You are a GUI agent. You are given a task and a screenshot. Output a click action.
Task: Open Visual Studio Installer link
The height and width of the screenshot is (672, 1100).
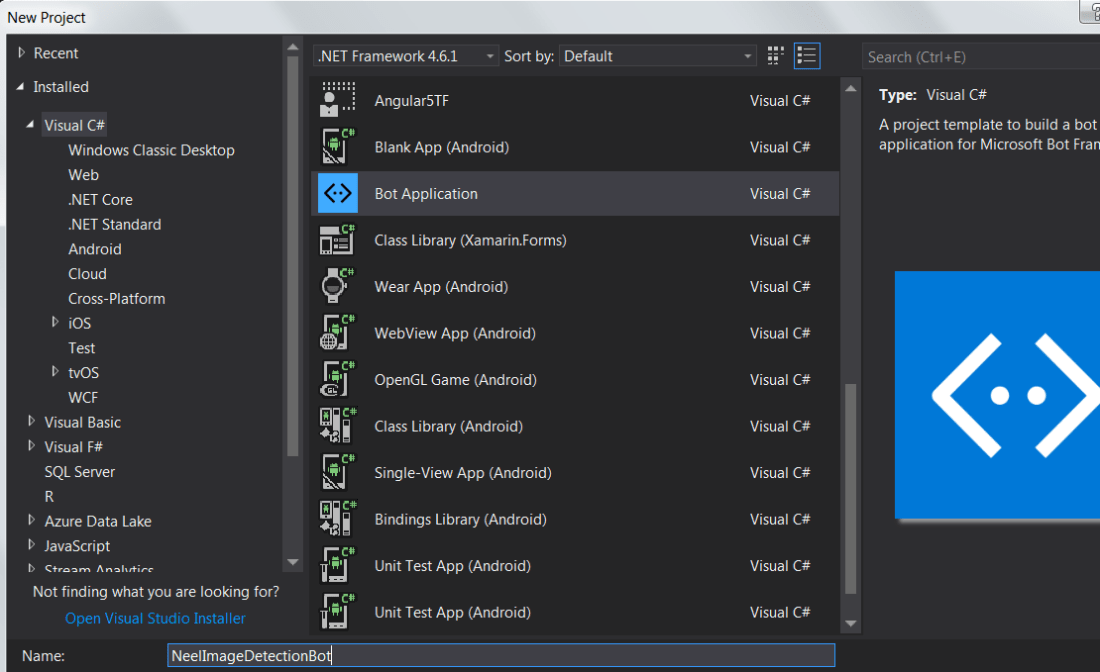[155, 619]
